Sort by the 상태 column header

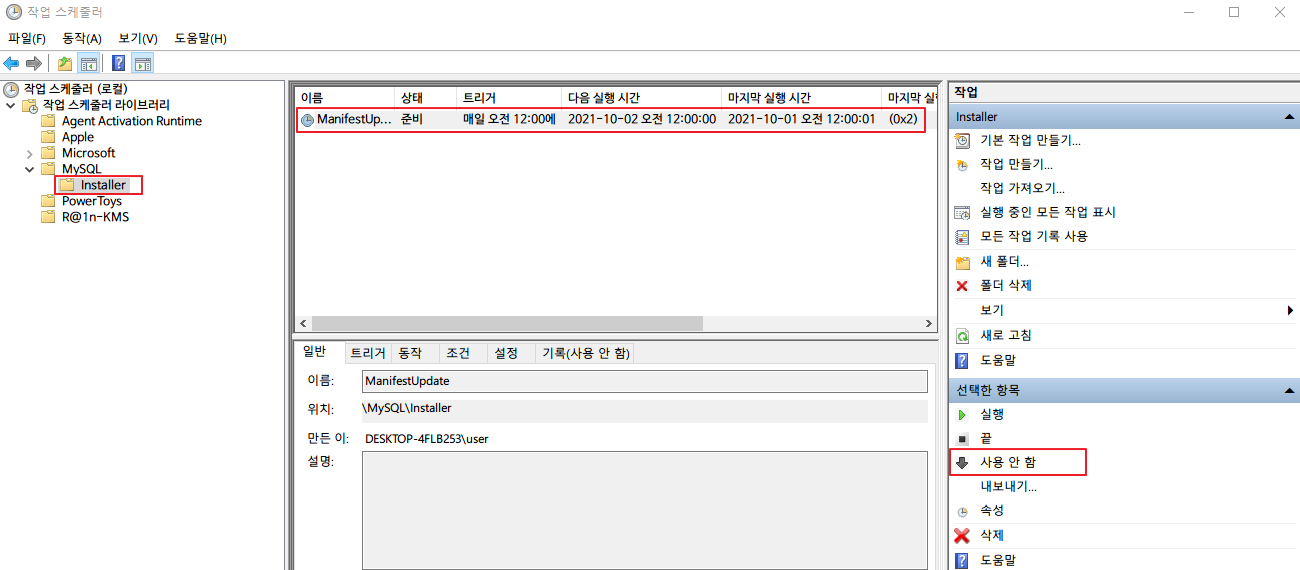(x=426, y=98)
